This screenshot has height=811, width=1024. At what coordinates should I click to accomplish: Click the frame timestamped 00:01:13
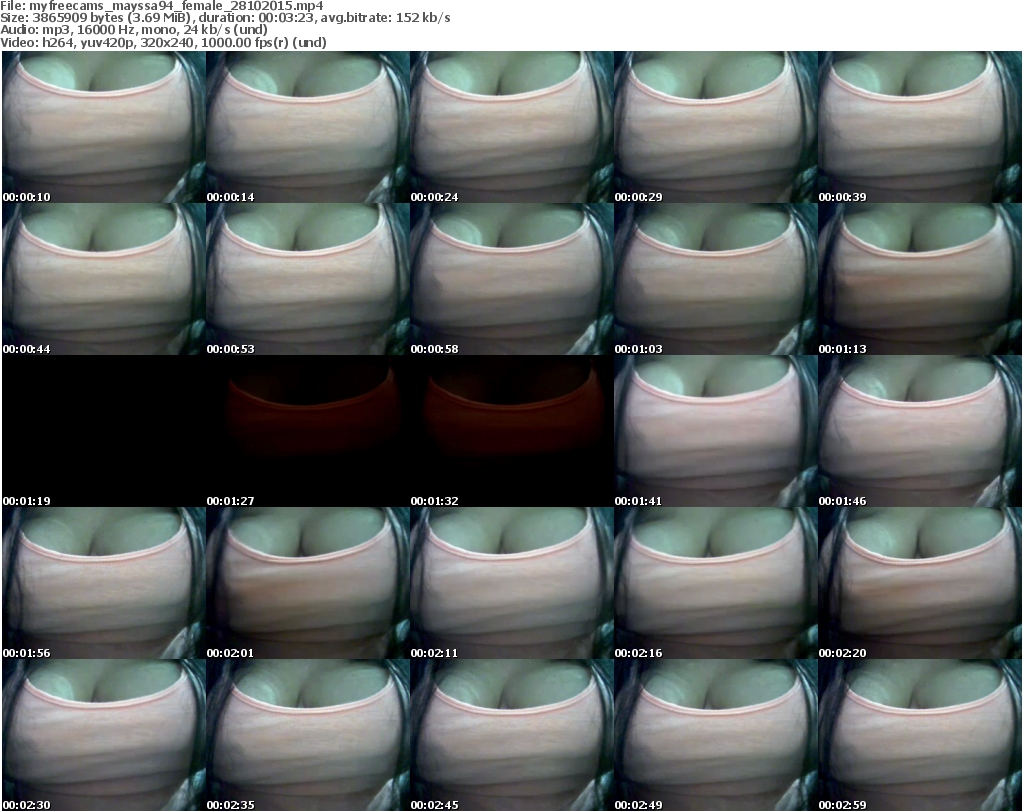coord(920,279)
